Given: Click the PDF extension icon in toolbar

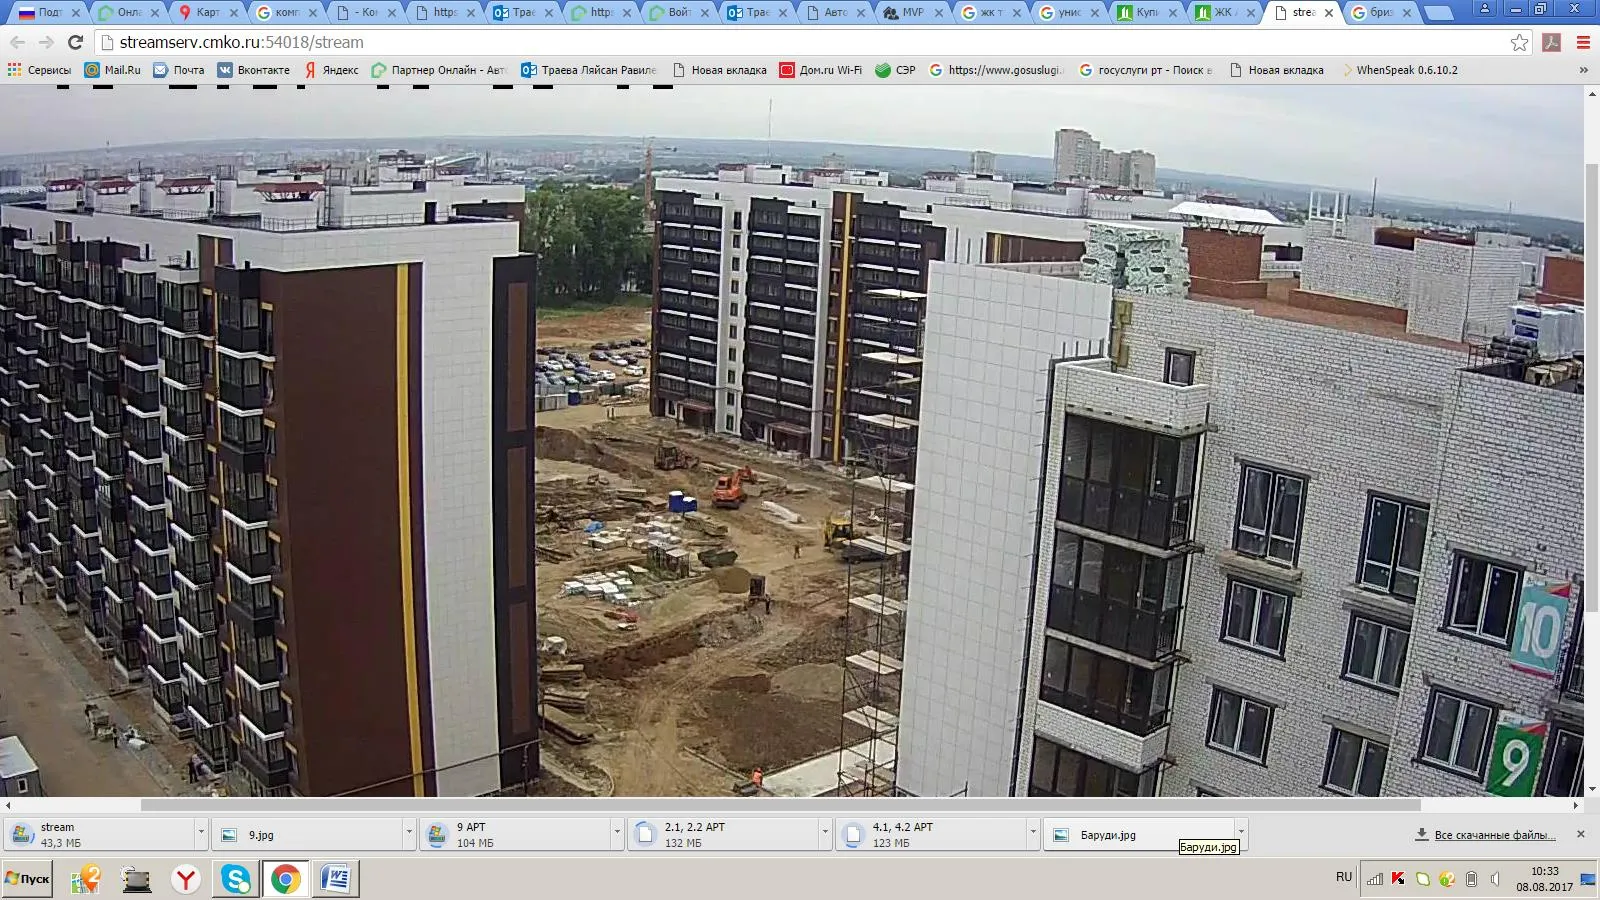Looking at the screenshot, I should [1552, 42].
